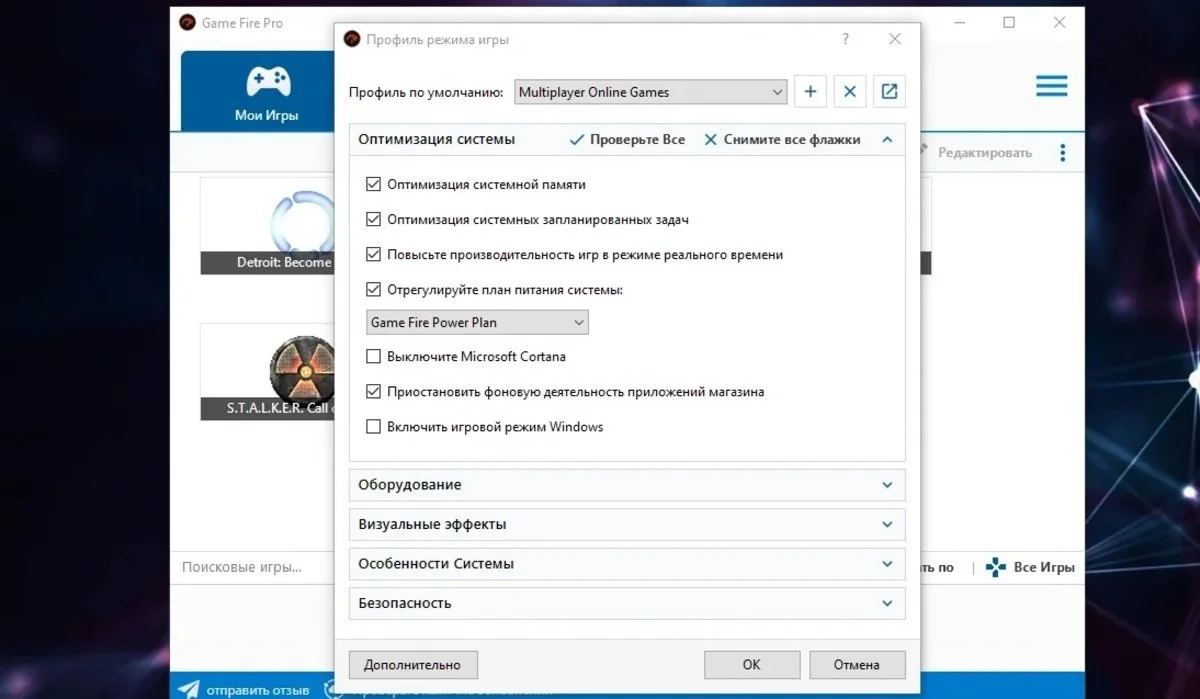Image resolution: width=1200 pixels, height=699 pixels.
Task: Expand the Оборудование section
Action: pos(627,485)
